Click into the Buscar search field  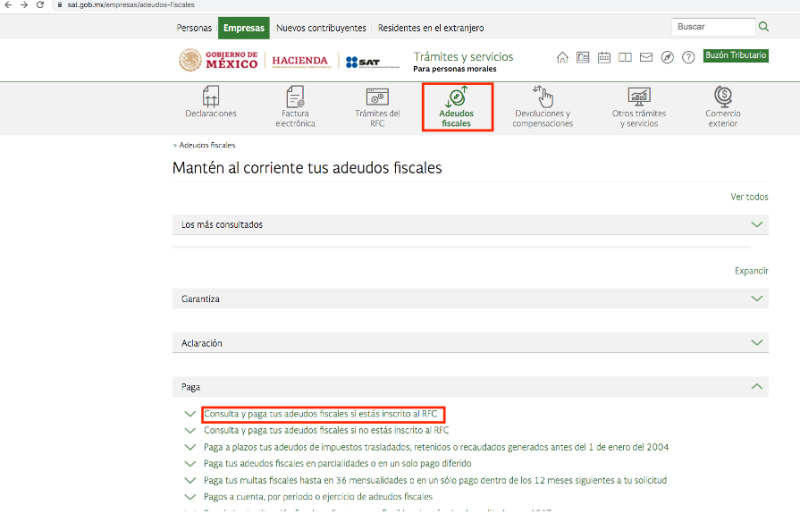[x=713, y=27]
